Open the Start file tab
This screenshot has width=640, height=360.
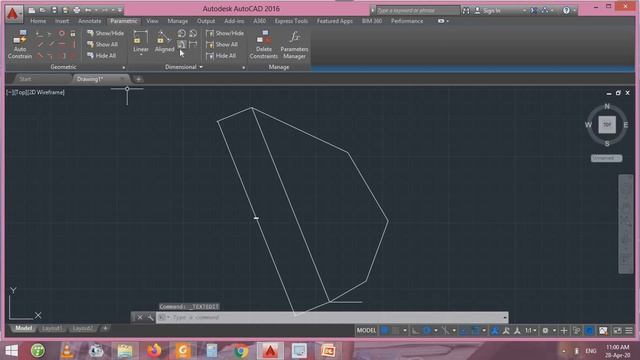pyautogui.click(x=25, y=79)
